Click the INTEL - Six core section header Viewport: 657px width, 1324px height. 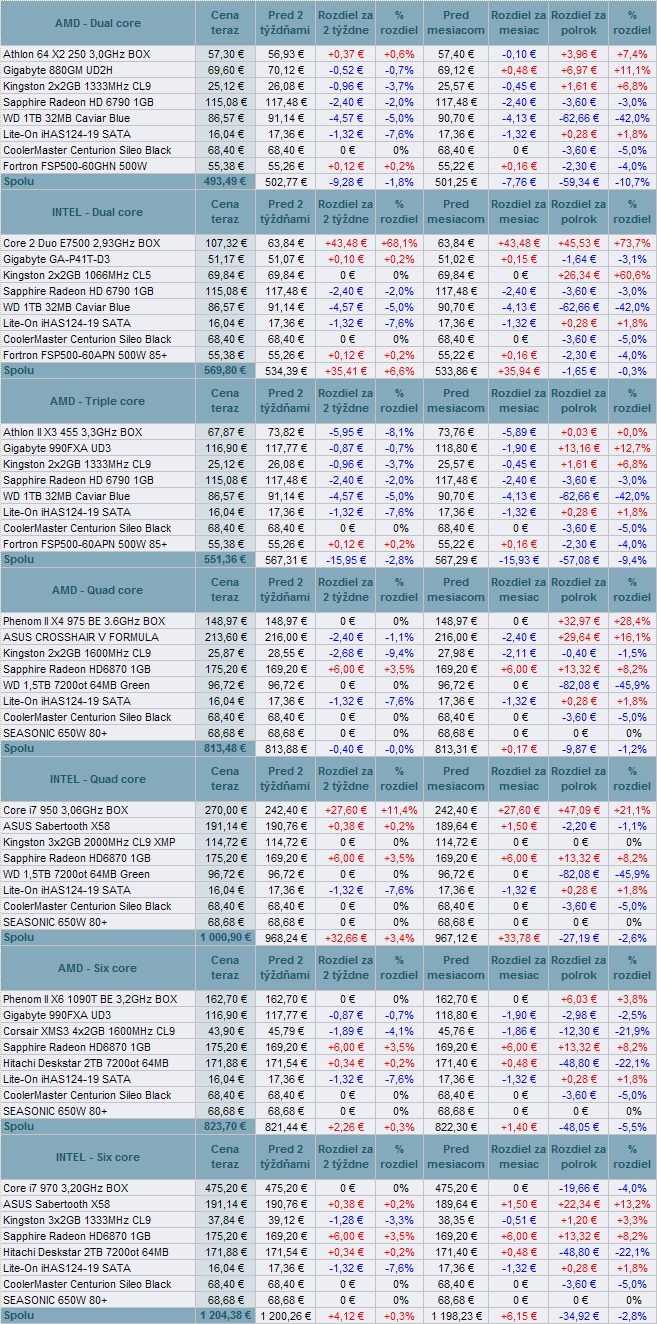(97, 1157)
